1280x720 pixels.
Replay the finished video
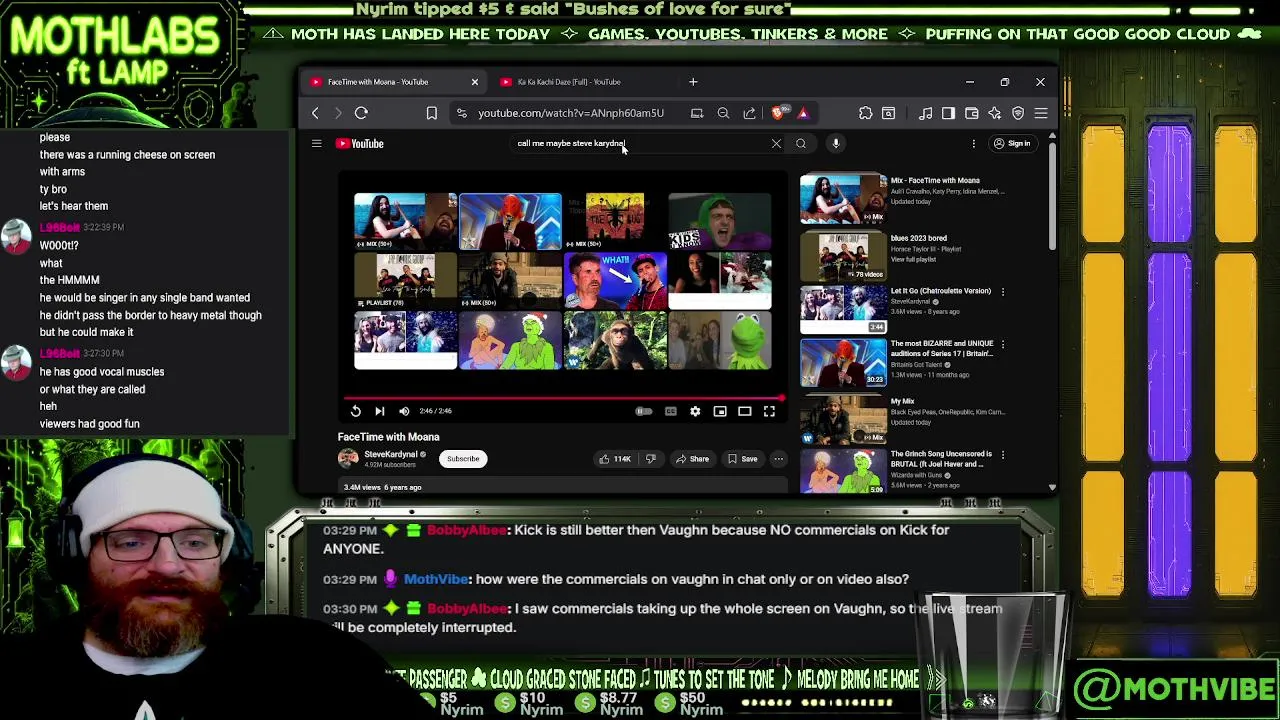click(355, 411)
